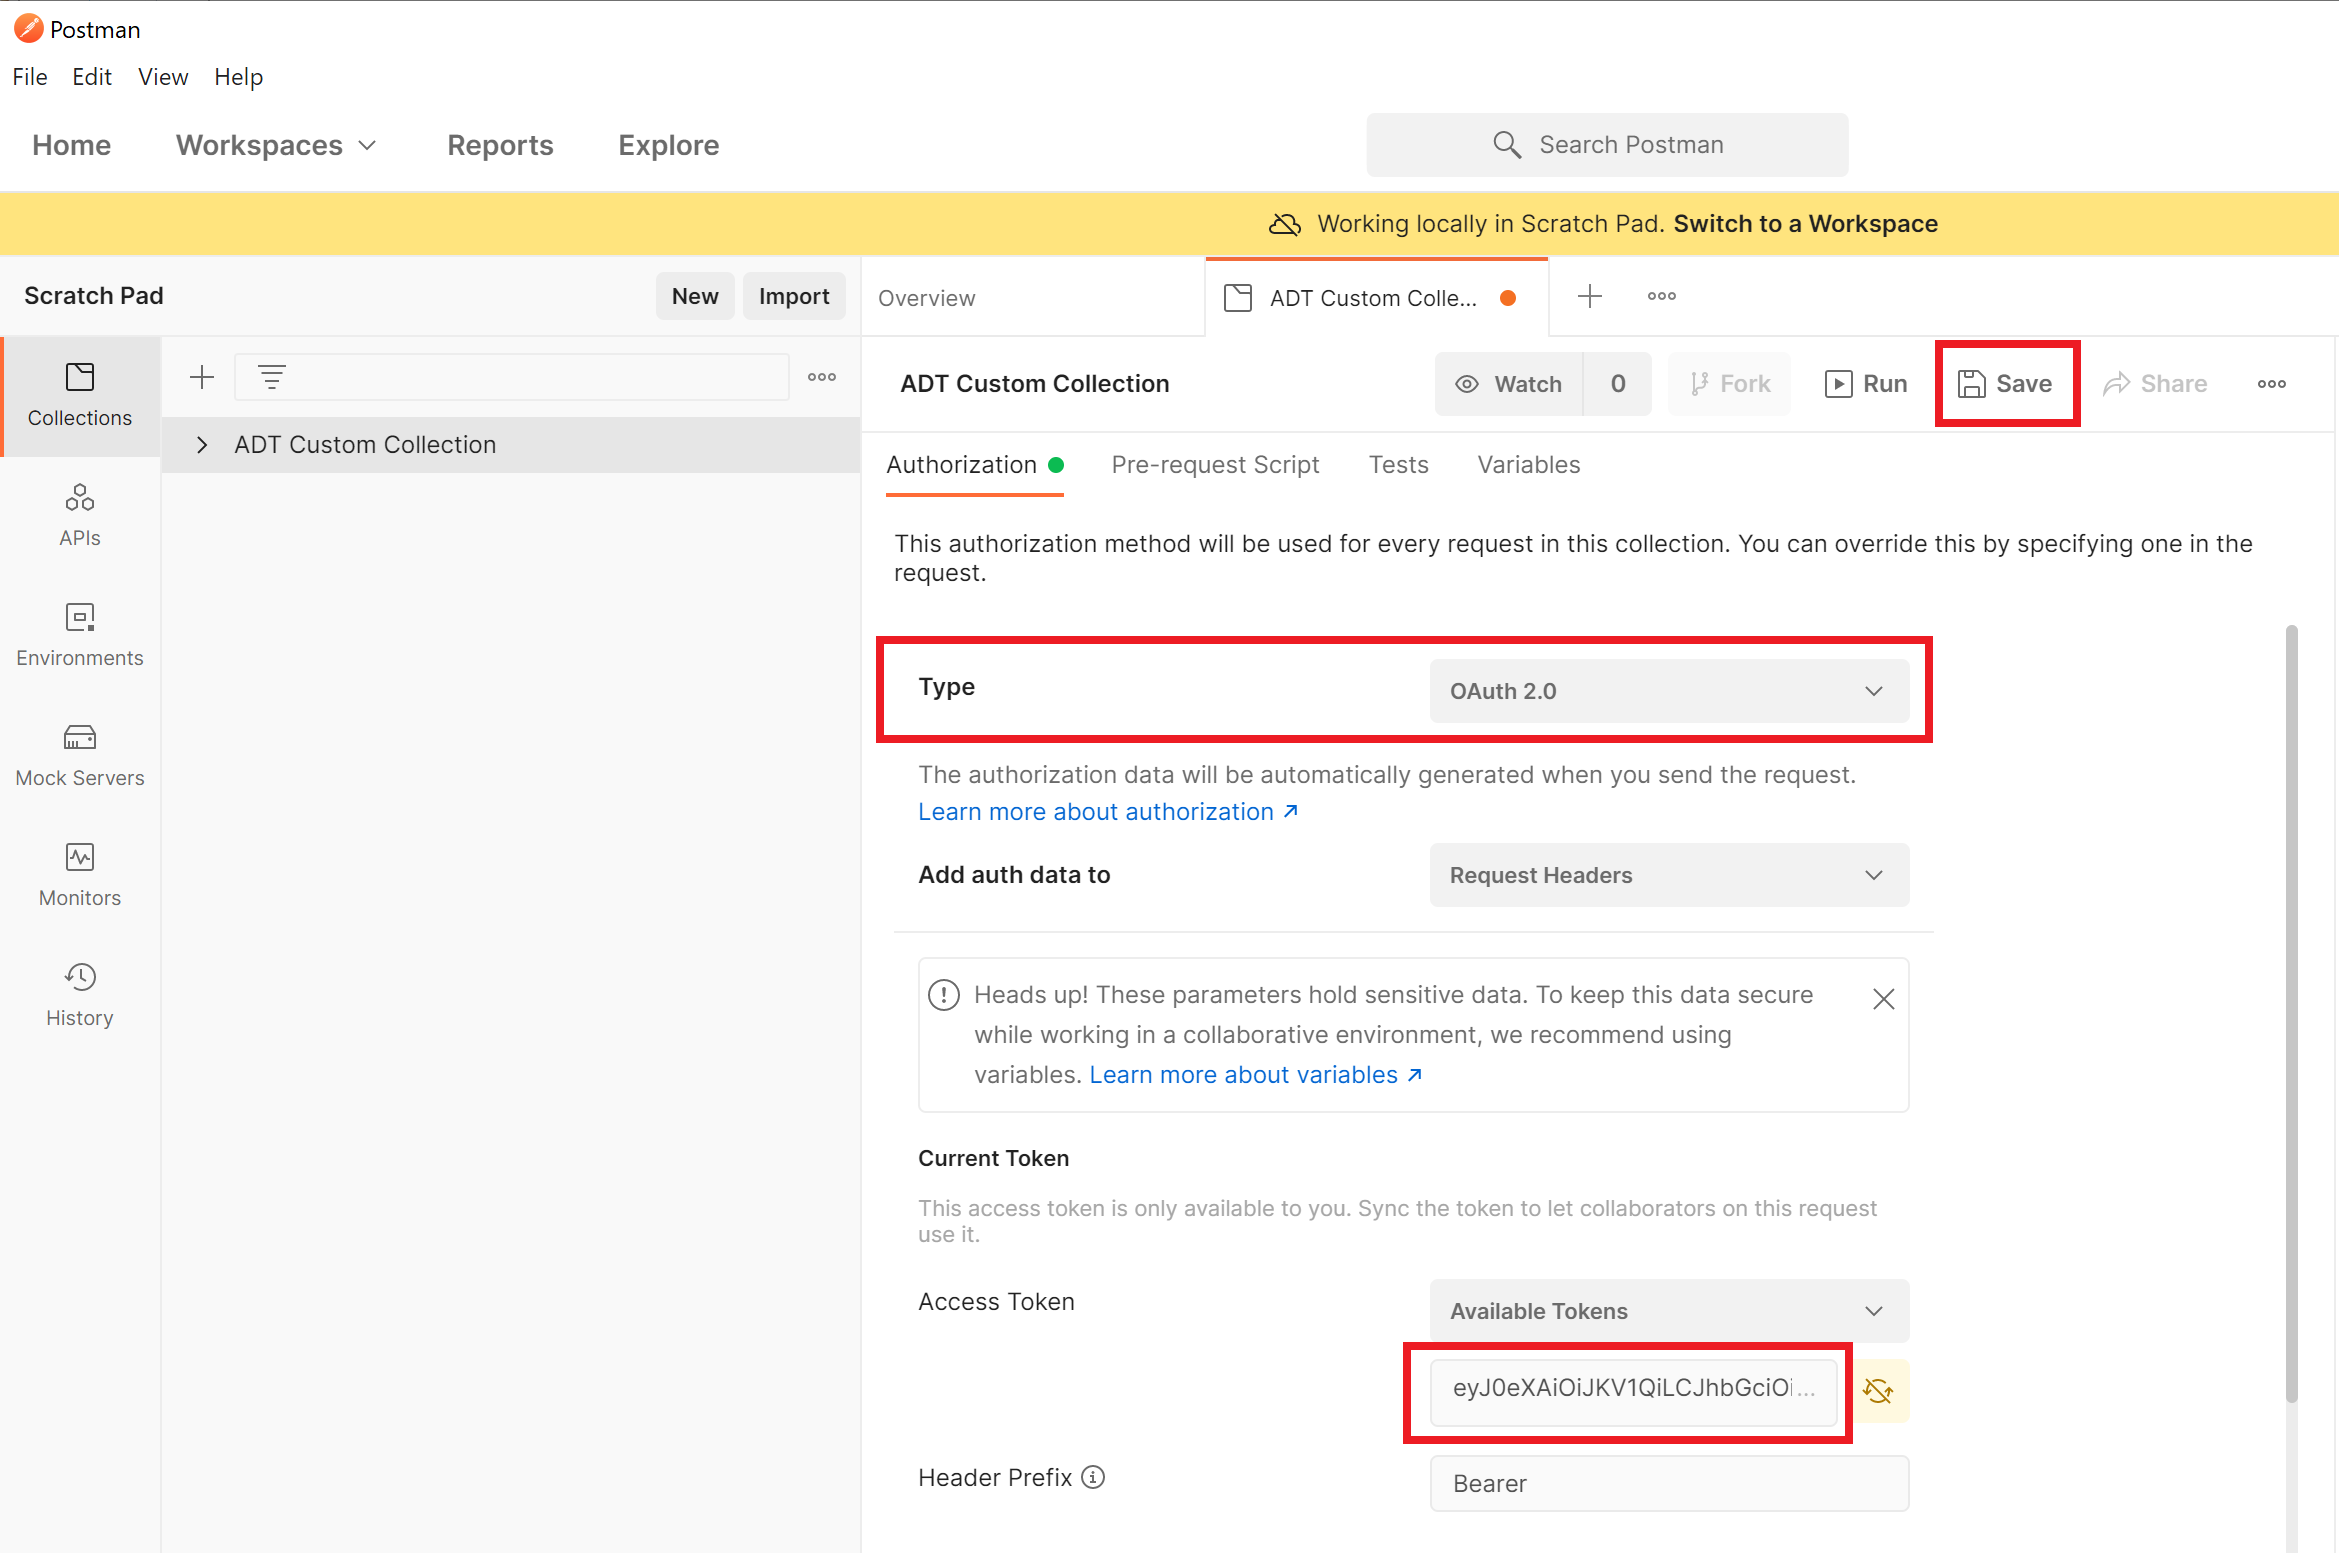Open the Mock Servers sidebar panel
The height and width of the screenshot is (1553, 2339).
click(x=80, y=756)
